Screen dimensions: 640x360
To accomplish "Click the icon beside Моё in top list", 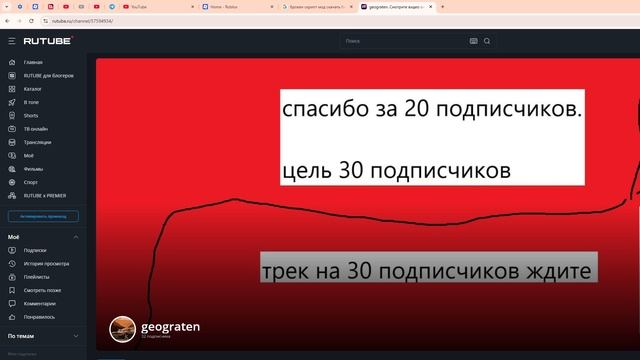I will tap(12, 156).
